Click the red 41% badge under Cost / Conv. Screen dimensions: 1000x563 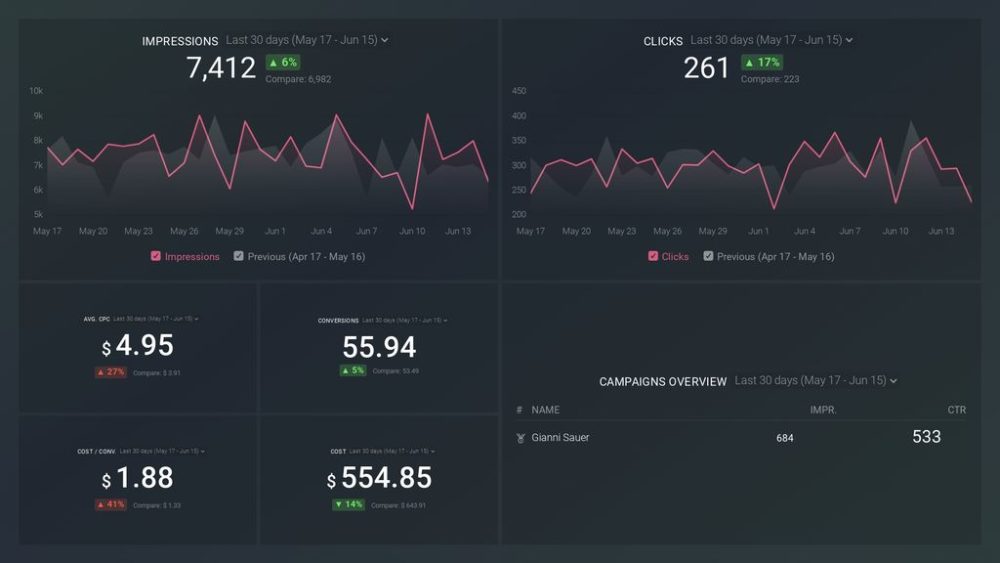[x=111, y=505]
